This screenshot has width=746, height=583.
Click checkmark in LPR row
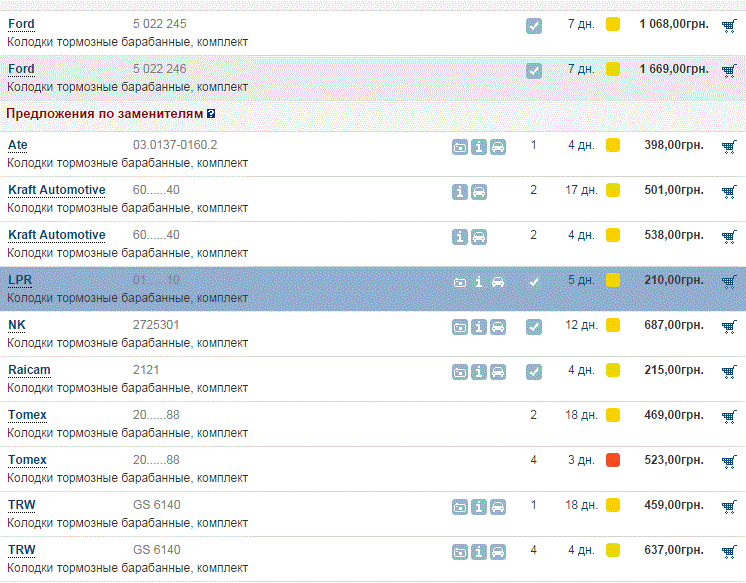tap(534, 282)
